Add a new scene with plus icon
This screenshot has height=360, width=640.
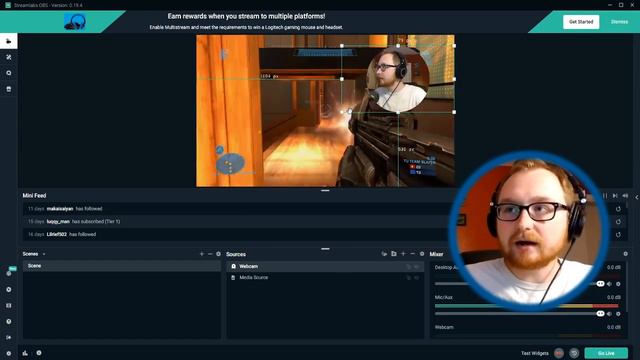point(202,254)
